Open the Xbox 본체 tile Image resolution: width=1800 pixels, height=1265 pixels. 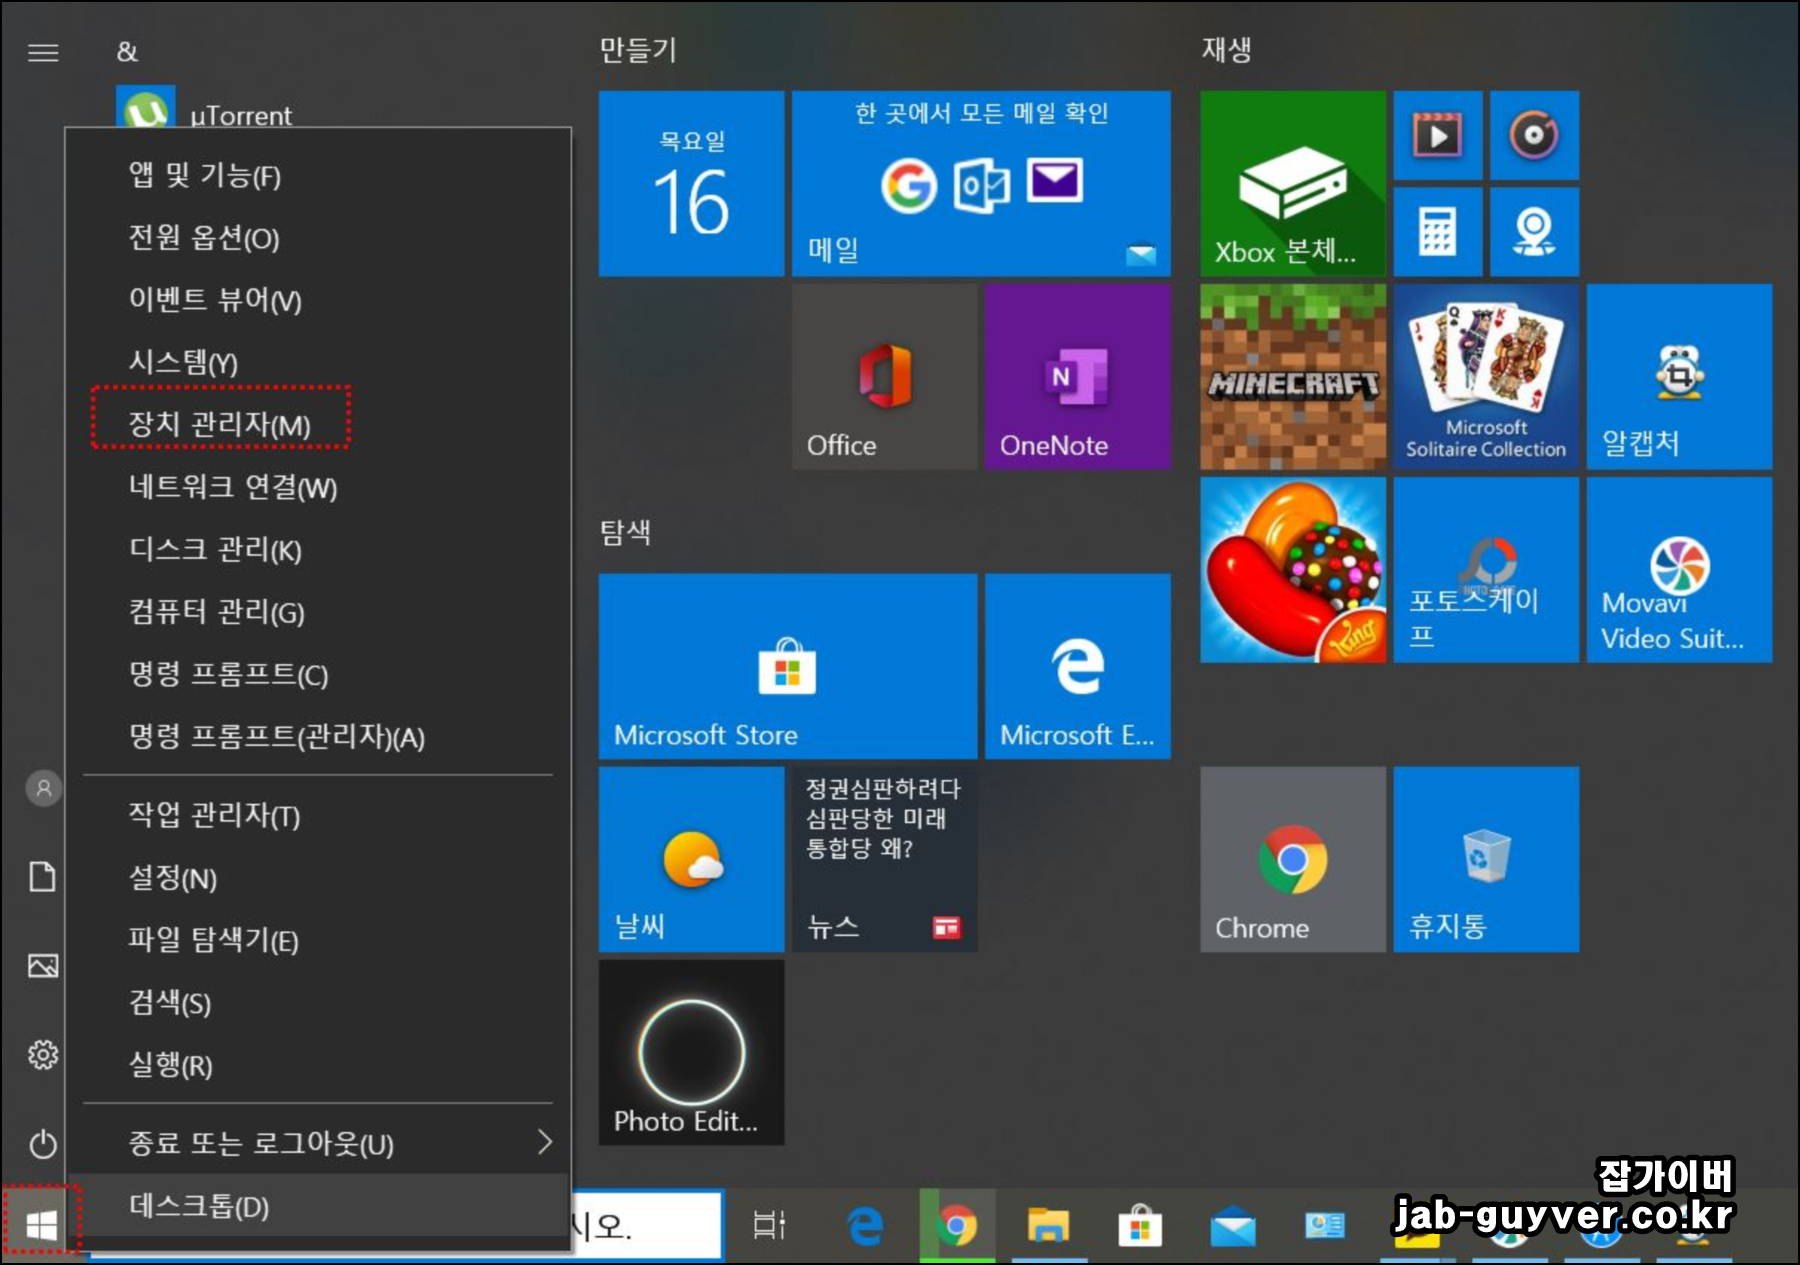[x=1293, y=183]
